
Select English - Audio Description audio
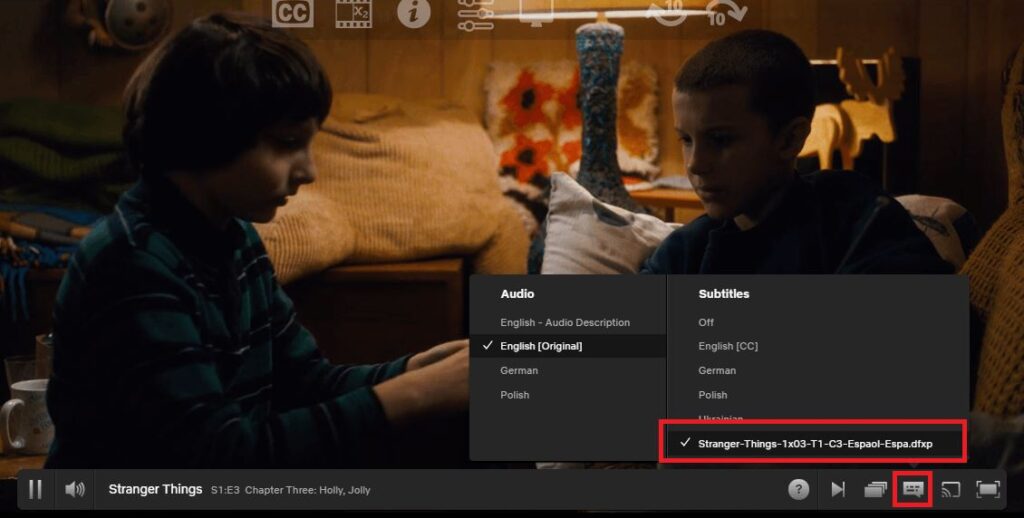pos(565,322)
